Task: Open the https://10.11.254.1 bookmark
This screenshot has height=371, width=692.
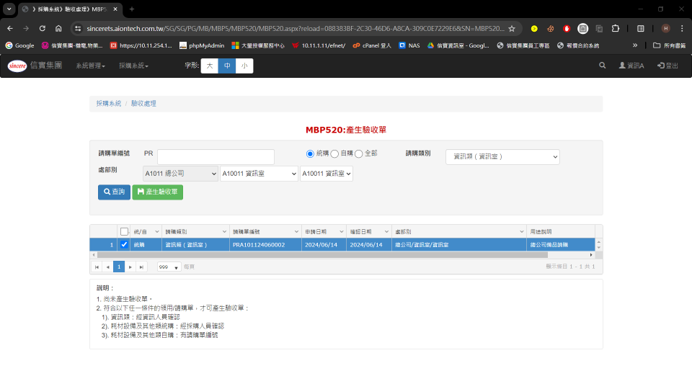Action: (141, 45)
